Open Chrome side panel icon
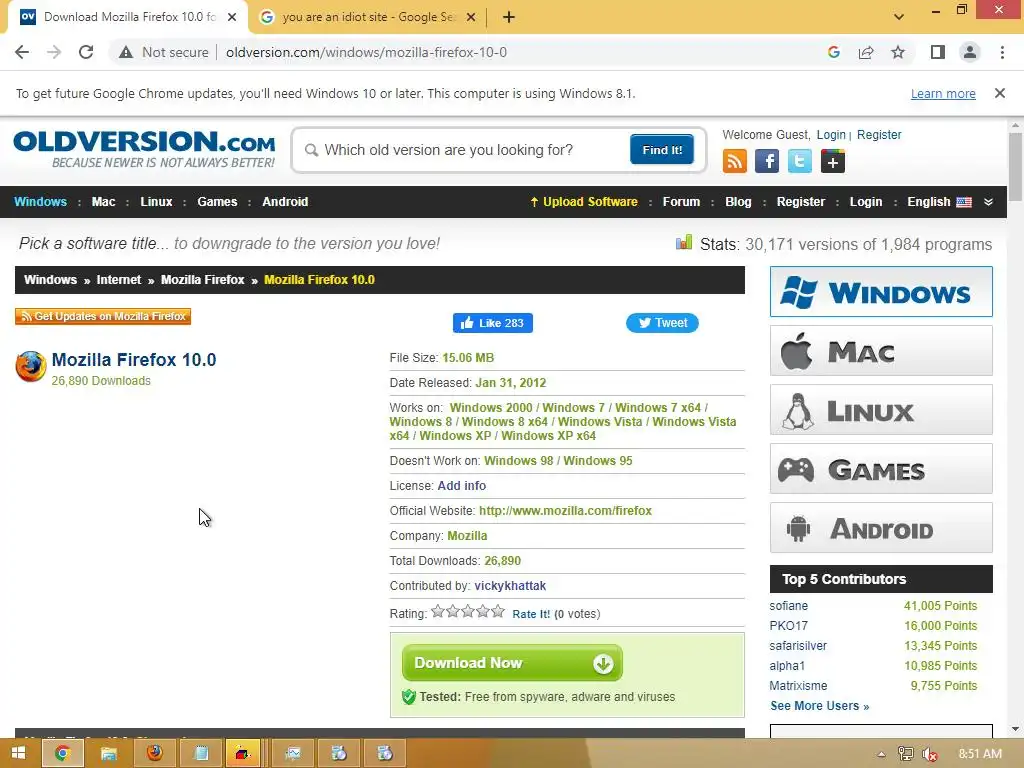The height and width of the screenshot is (768, 1024). pos(938,52)
